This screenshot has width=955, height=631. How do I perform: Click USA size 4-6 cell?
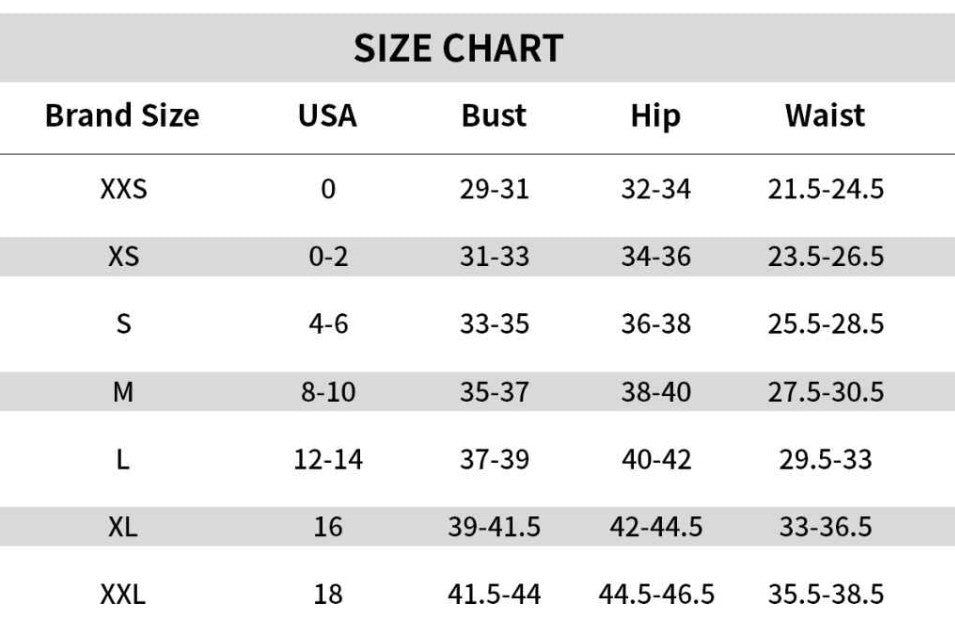click(x=328, y=324)
